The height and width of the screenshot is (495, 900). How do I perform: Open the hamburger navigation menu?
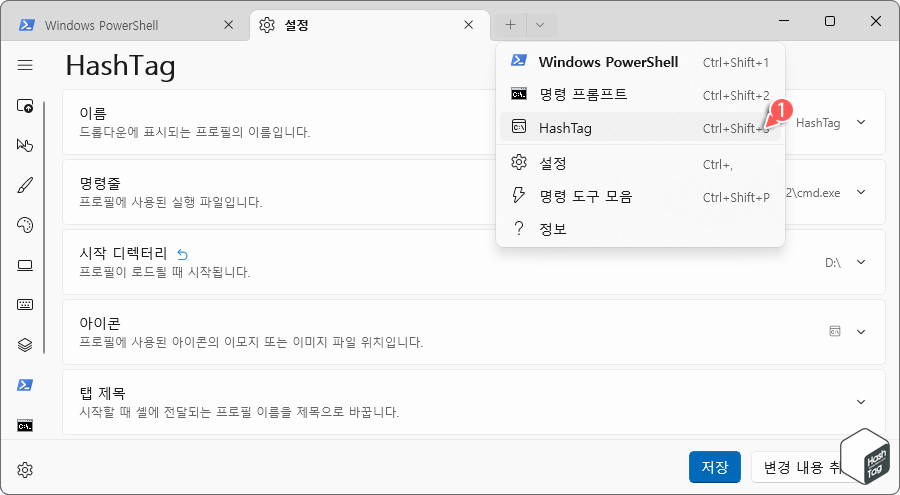pos(25,65)
